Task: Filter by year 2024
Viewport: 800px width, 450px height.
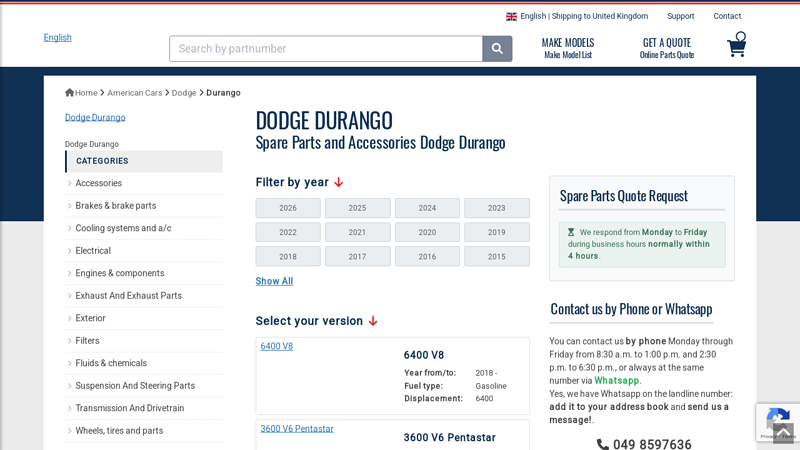Action: pos(427,208)
